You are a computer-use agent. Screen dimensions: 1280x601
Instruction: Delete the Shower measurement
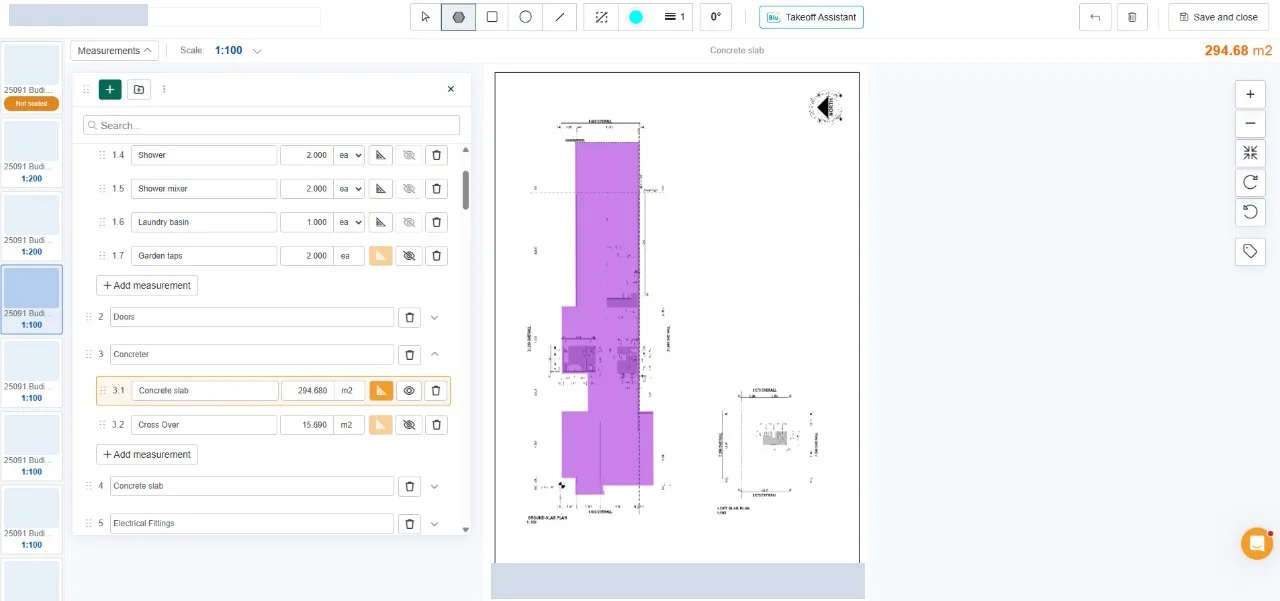436,155
